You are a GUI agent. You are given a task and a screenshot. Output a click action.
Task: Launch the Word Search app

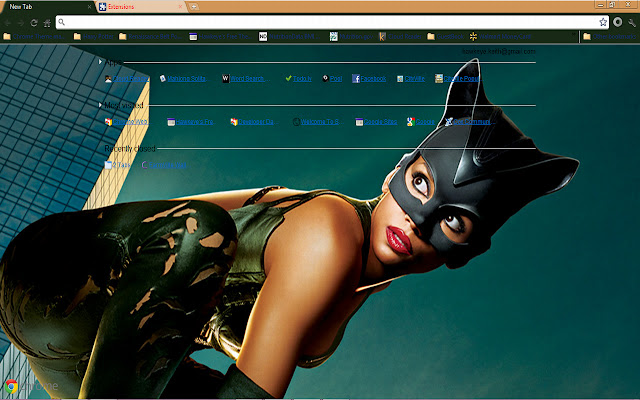click(245, 79)
